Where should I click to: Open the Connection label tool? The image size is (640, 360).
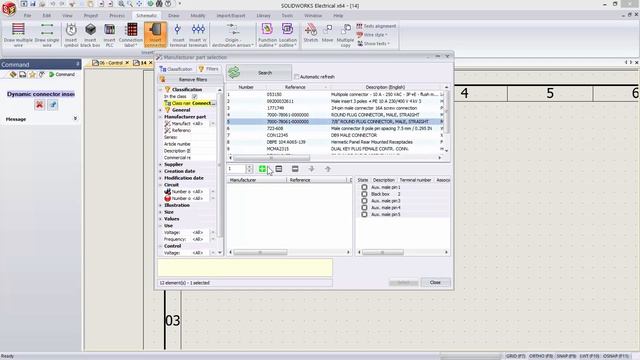[x=131, y=35]
